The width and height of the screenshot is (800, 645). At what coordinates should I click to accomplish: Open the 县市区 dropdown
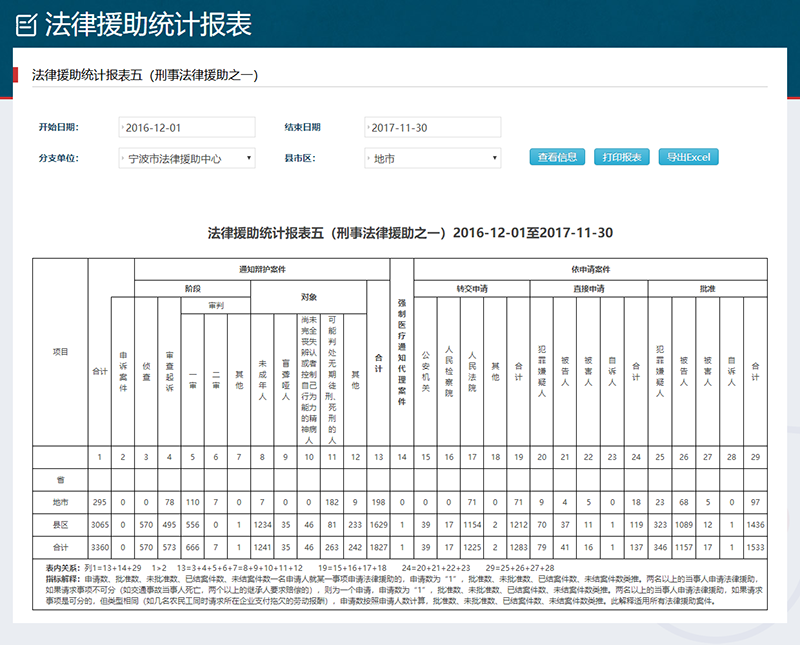pyautogui.click(x=433, y=158)
